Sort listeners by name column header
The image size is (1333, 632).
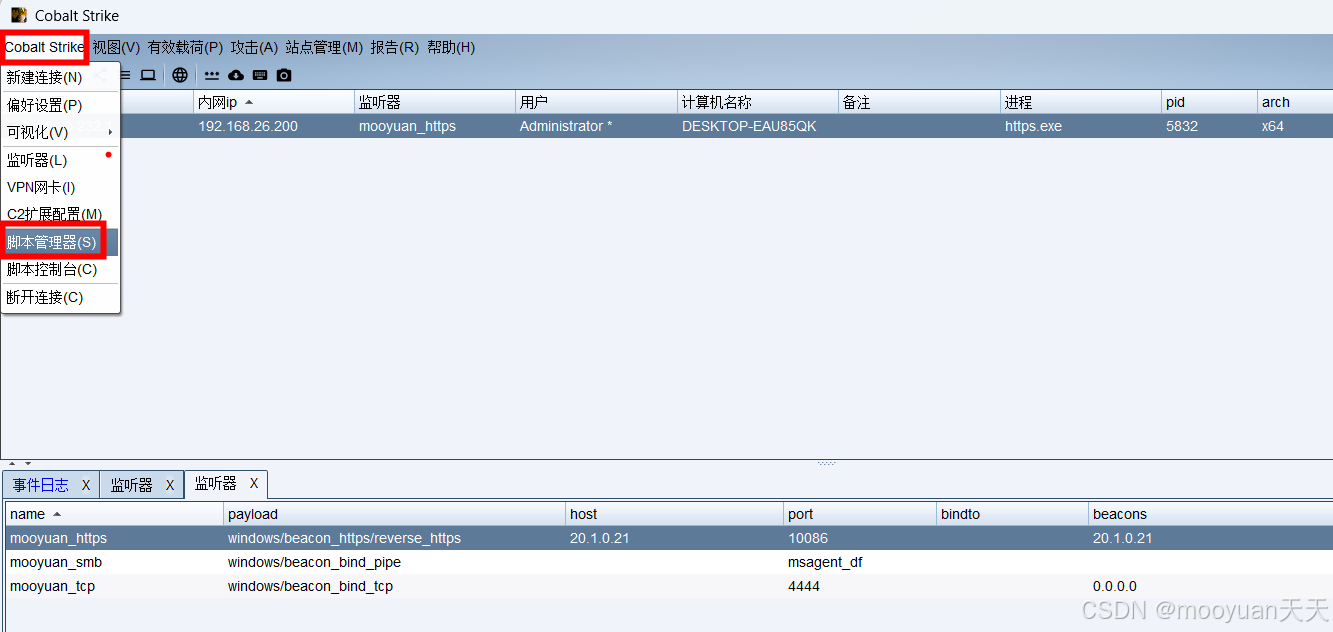pos(114,514)
